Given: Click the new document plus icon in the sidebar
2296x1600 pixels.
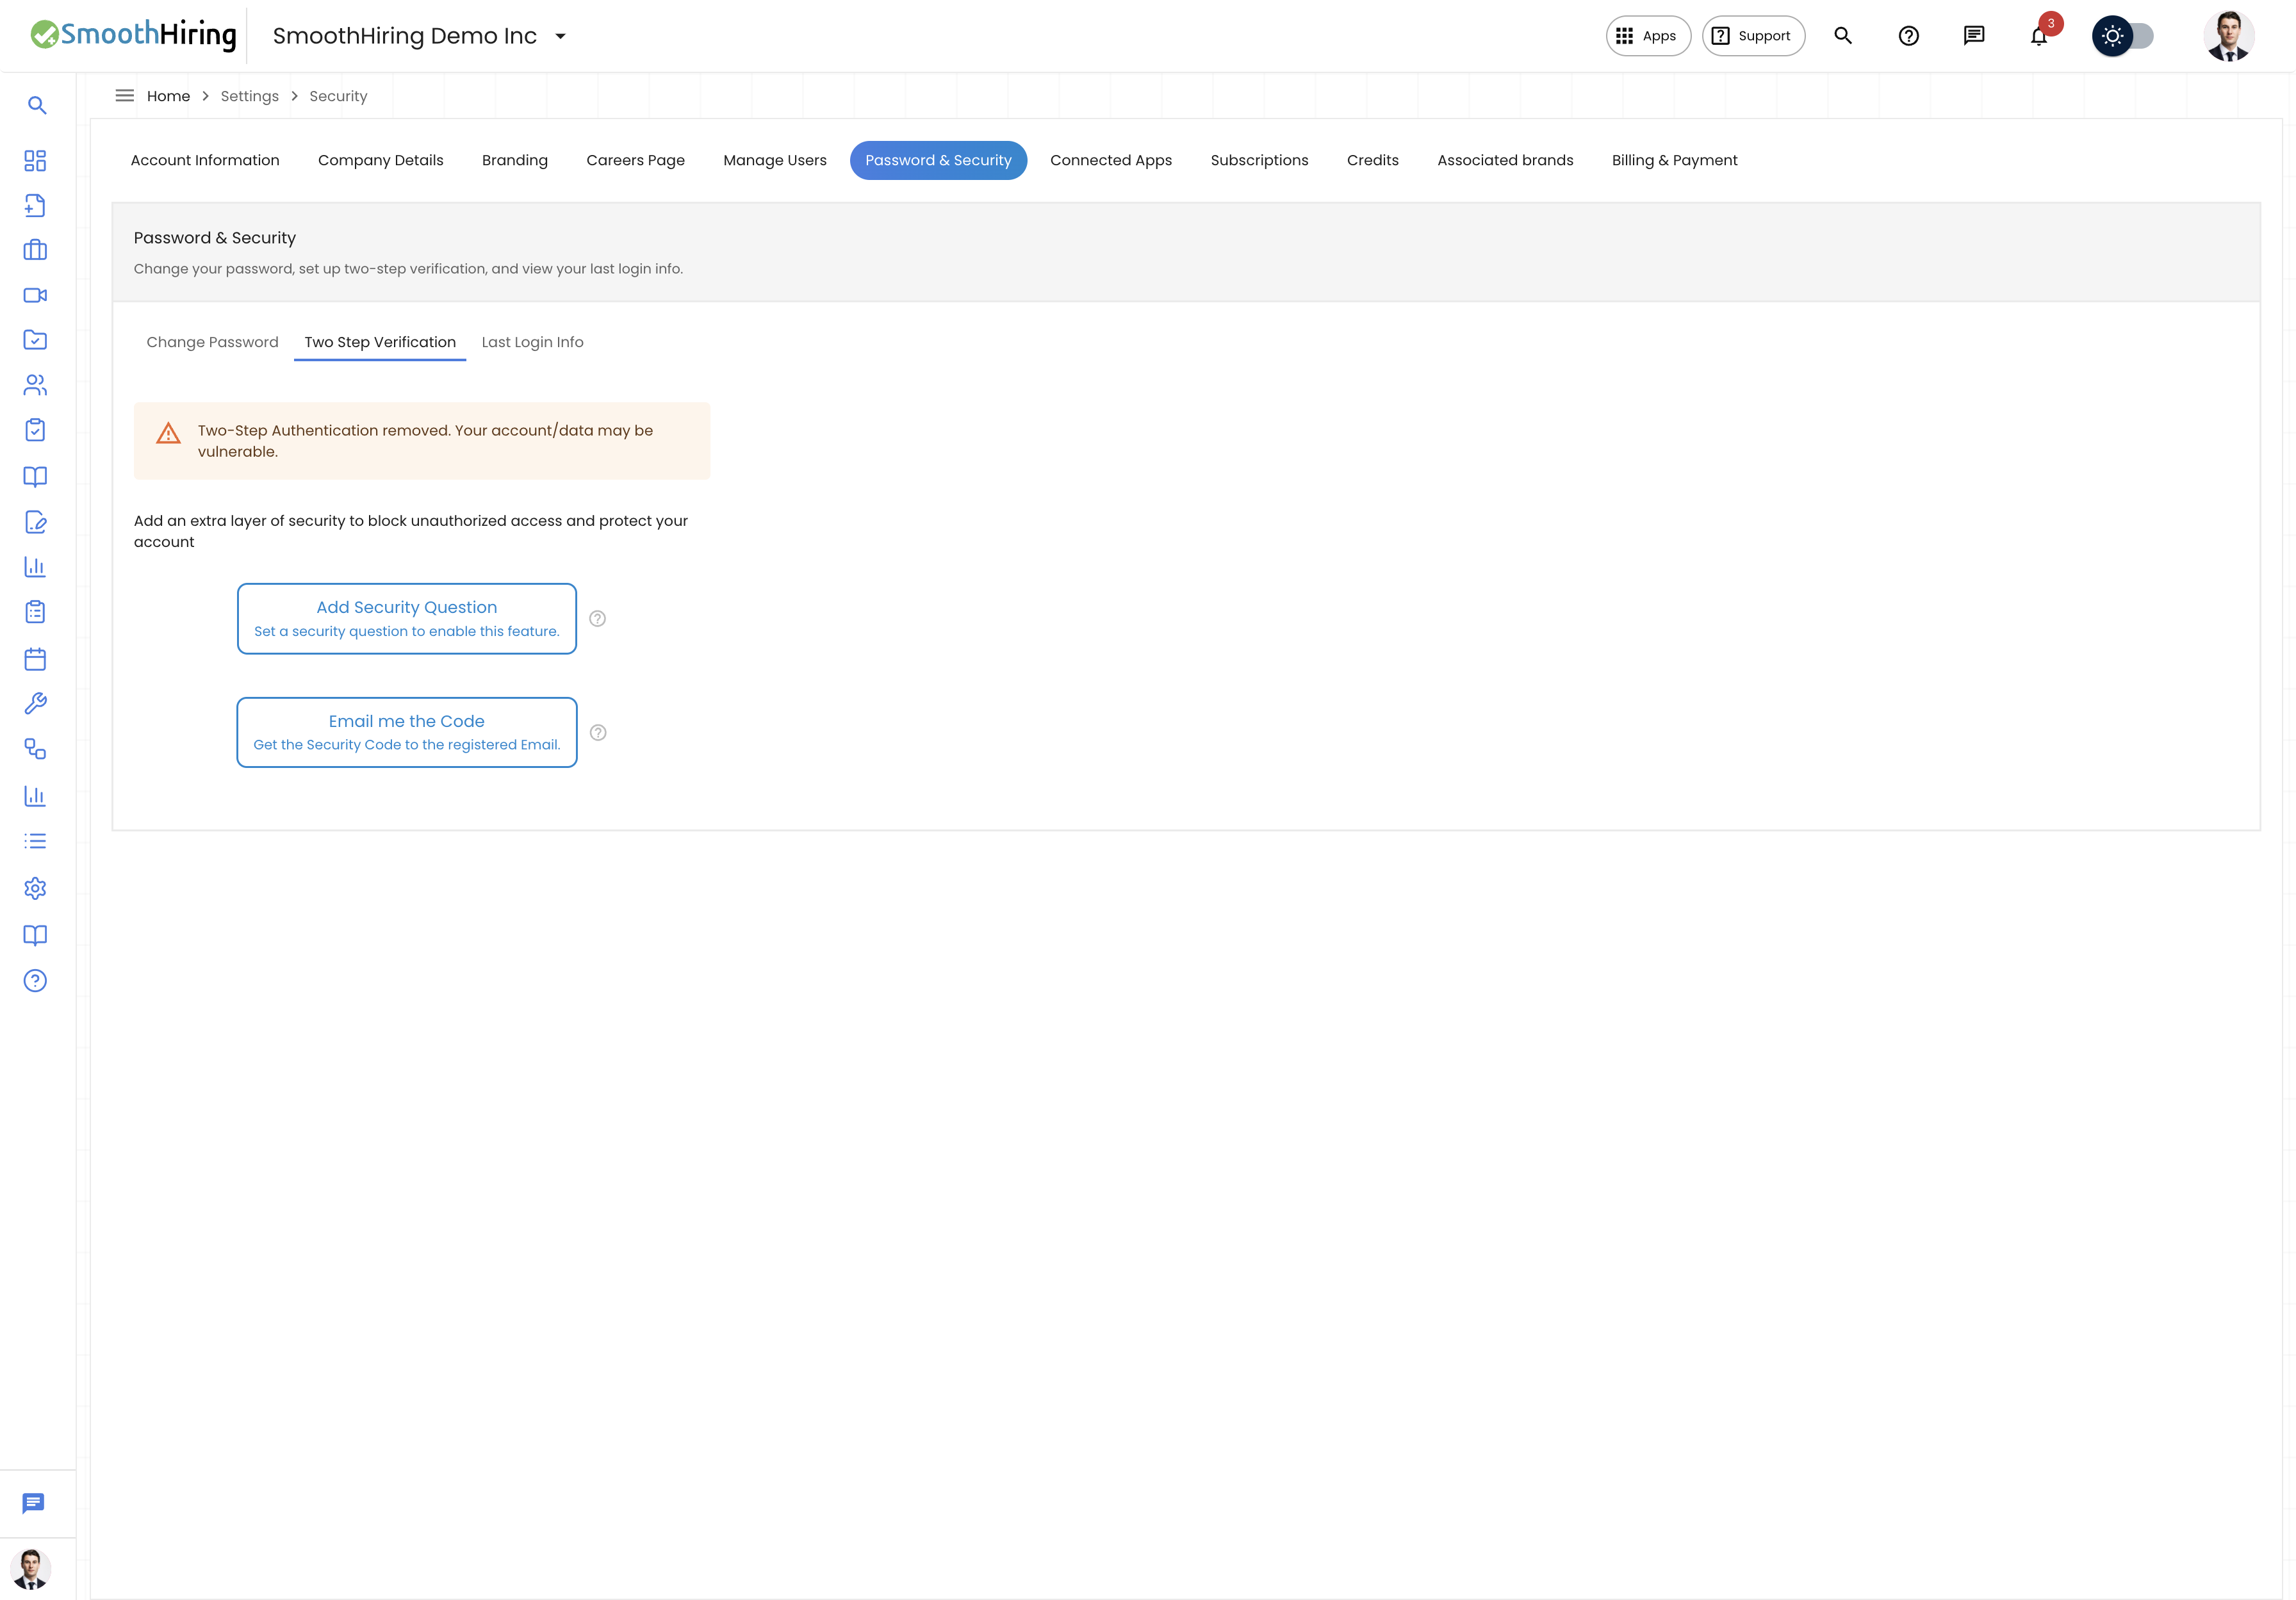Looking at the screenshot, I should (35, 205).
